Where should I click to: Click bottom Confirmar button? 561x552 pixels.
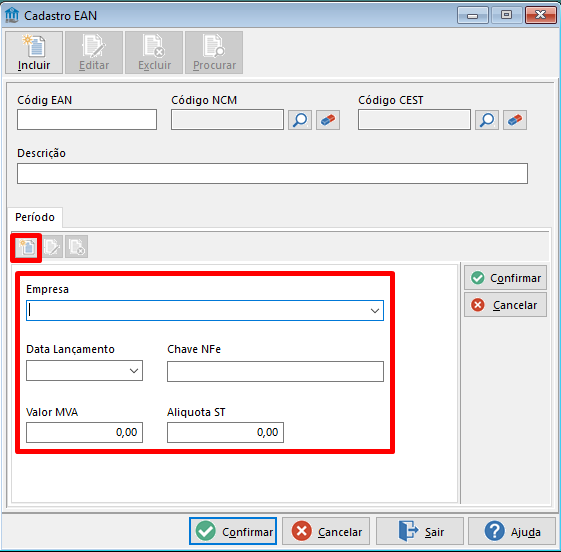point(233,531)
